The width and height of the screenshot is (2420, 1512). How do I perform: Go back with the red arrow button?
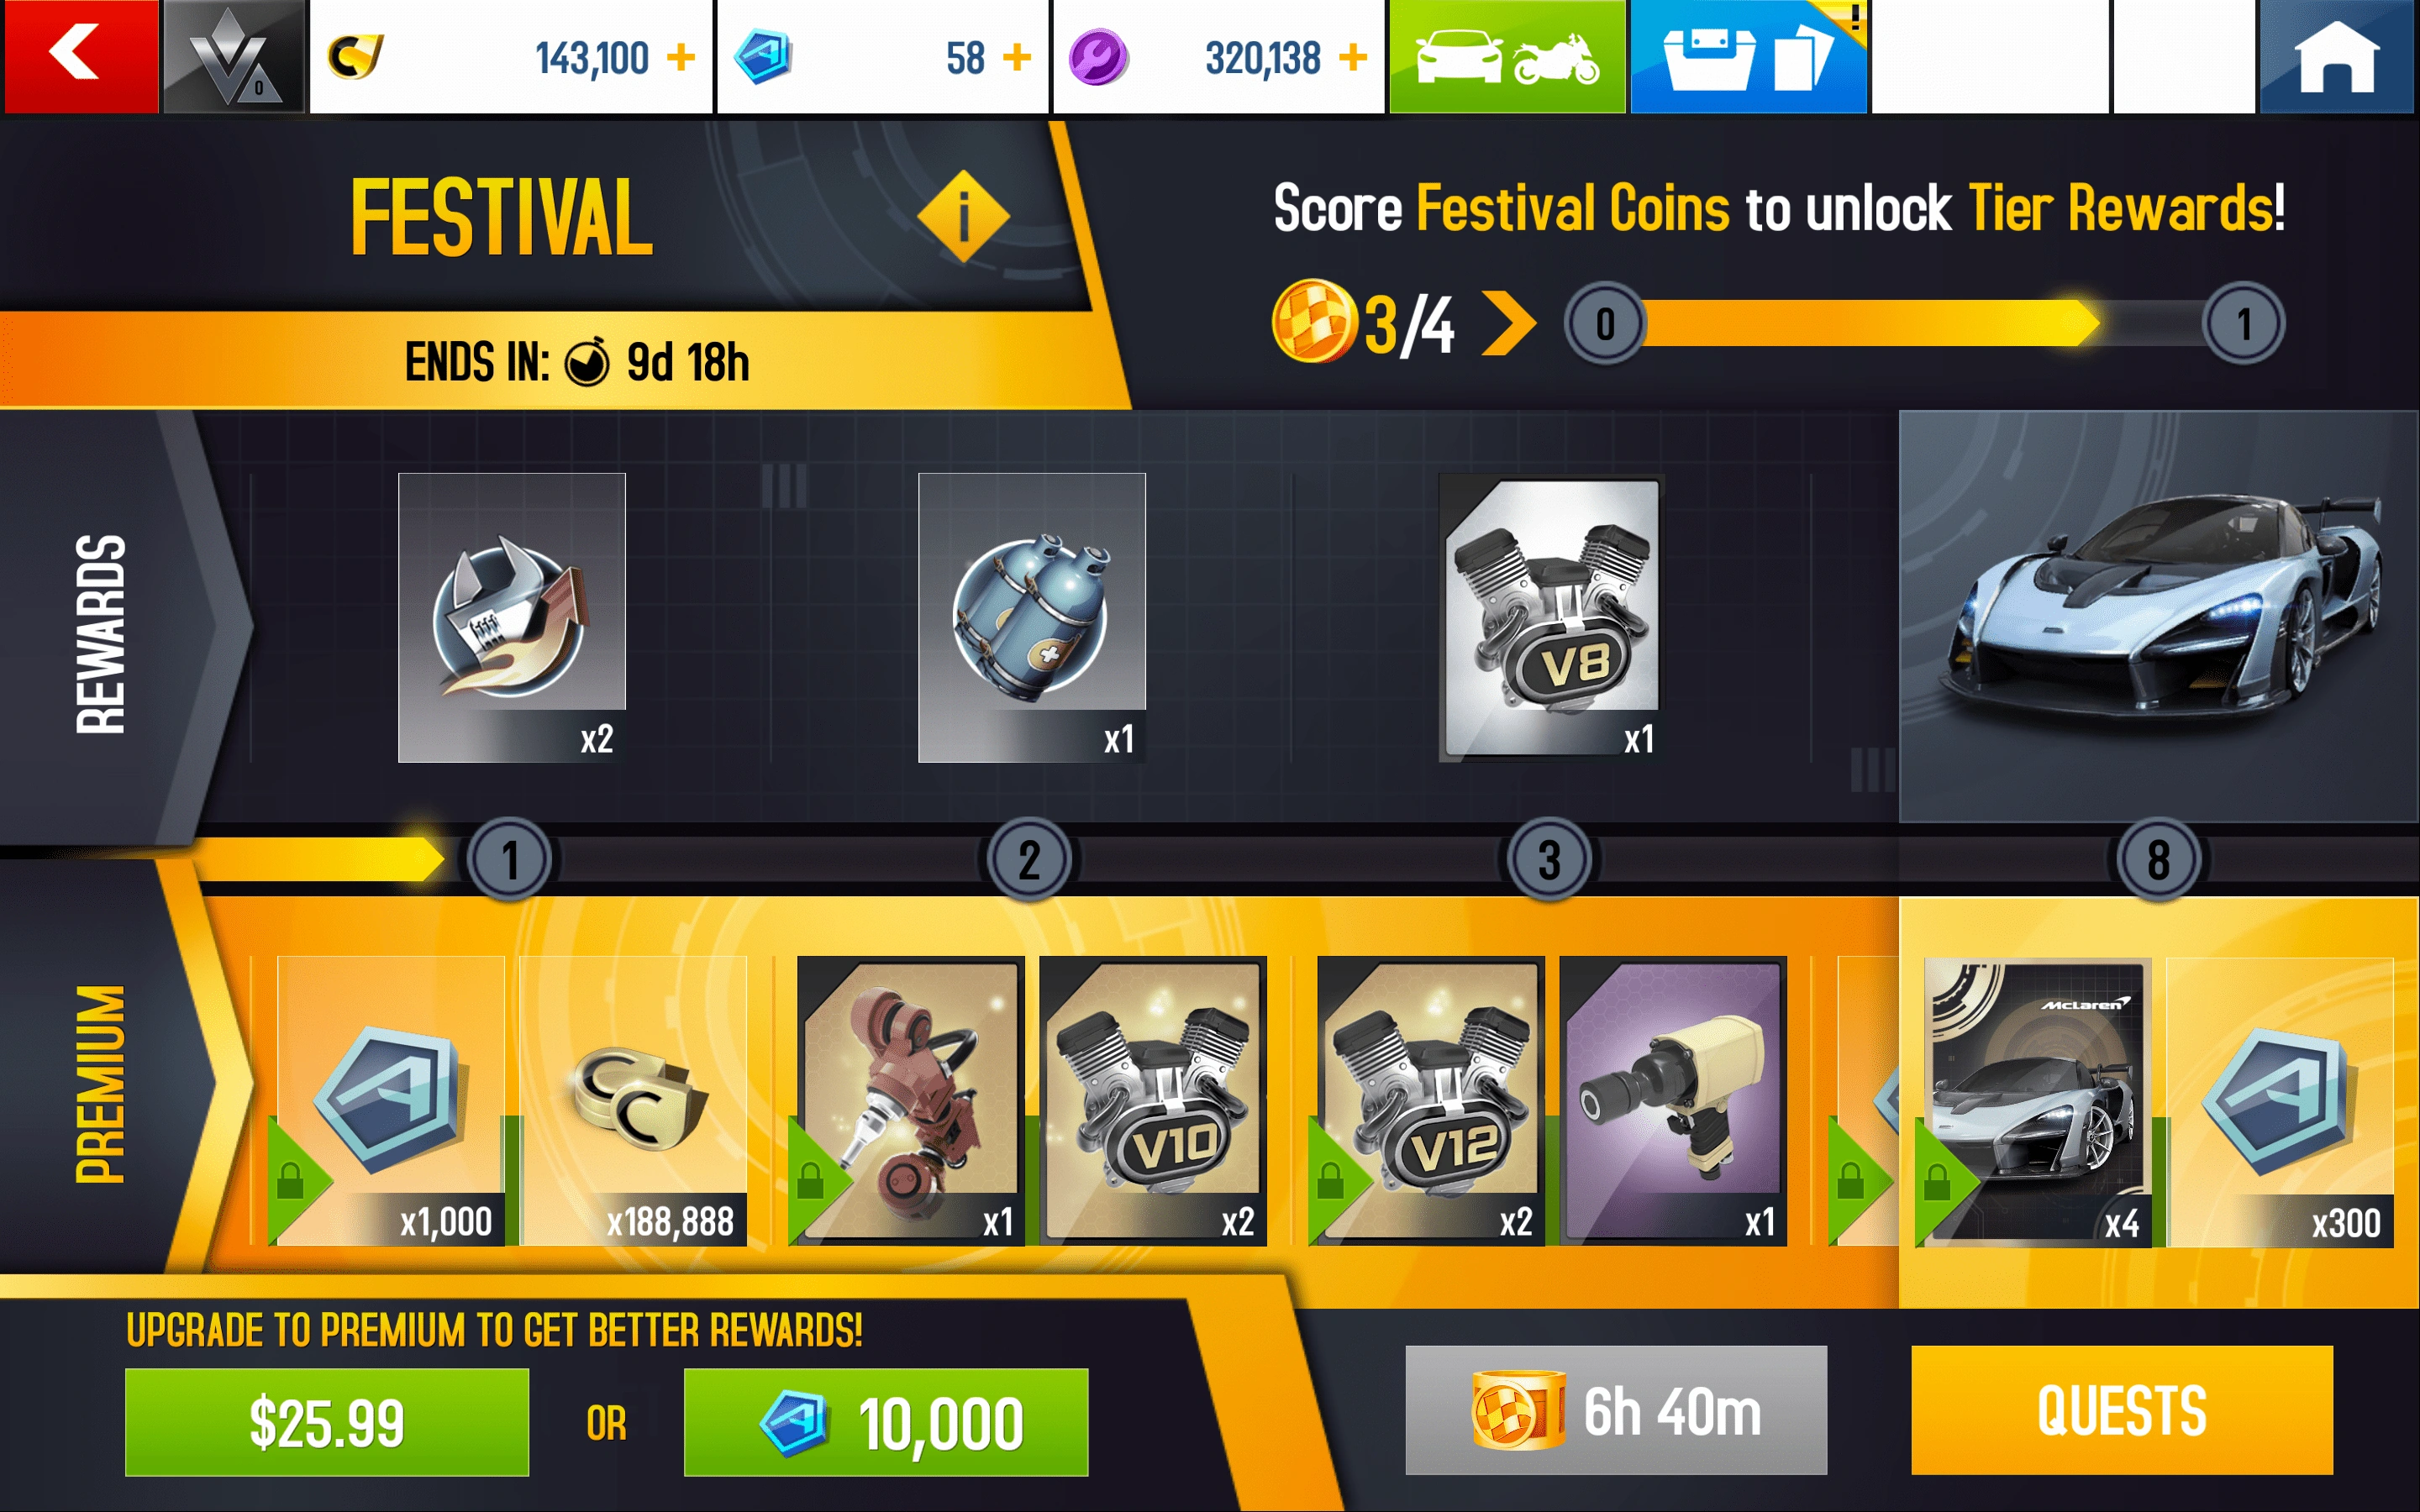click(80, 56)
